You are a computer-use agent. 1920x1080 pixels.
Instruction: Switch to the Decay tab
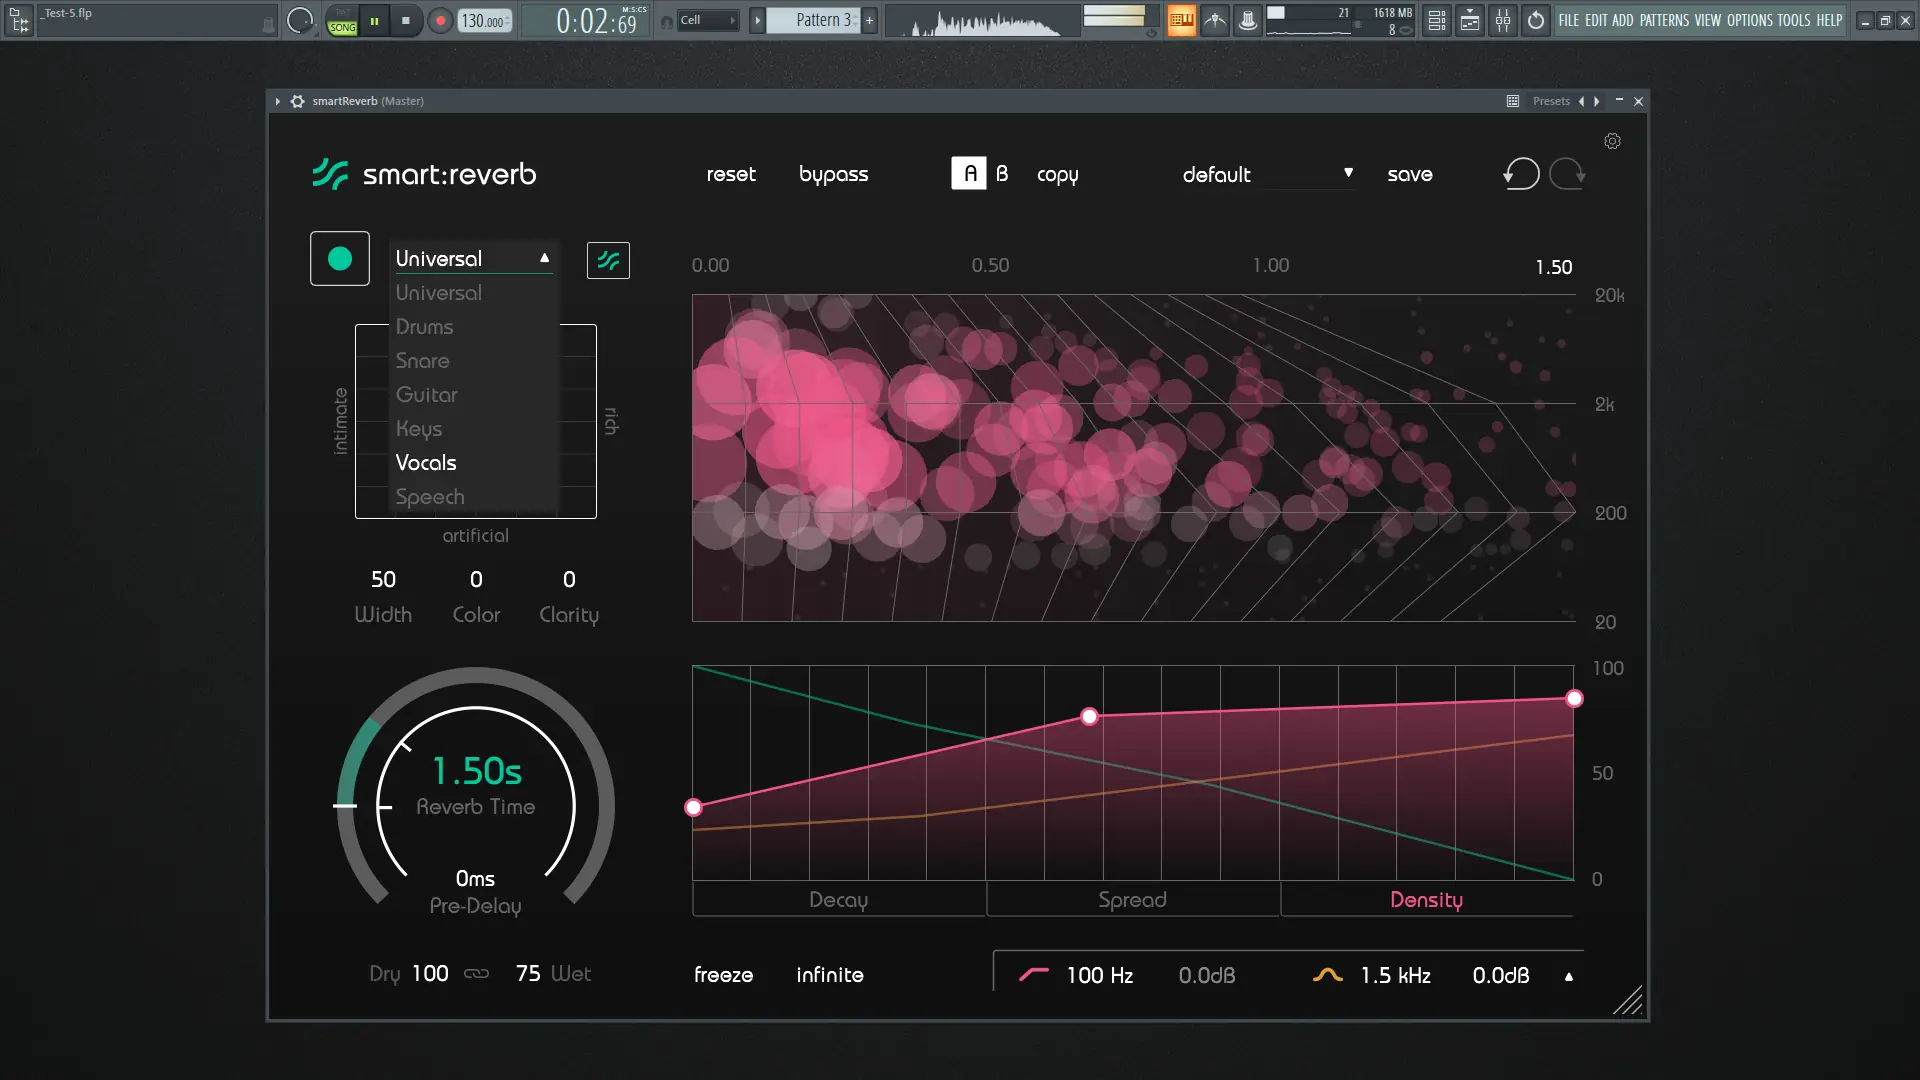(x=838, y=900)
